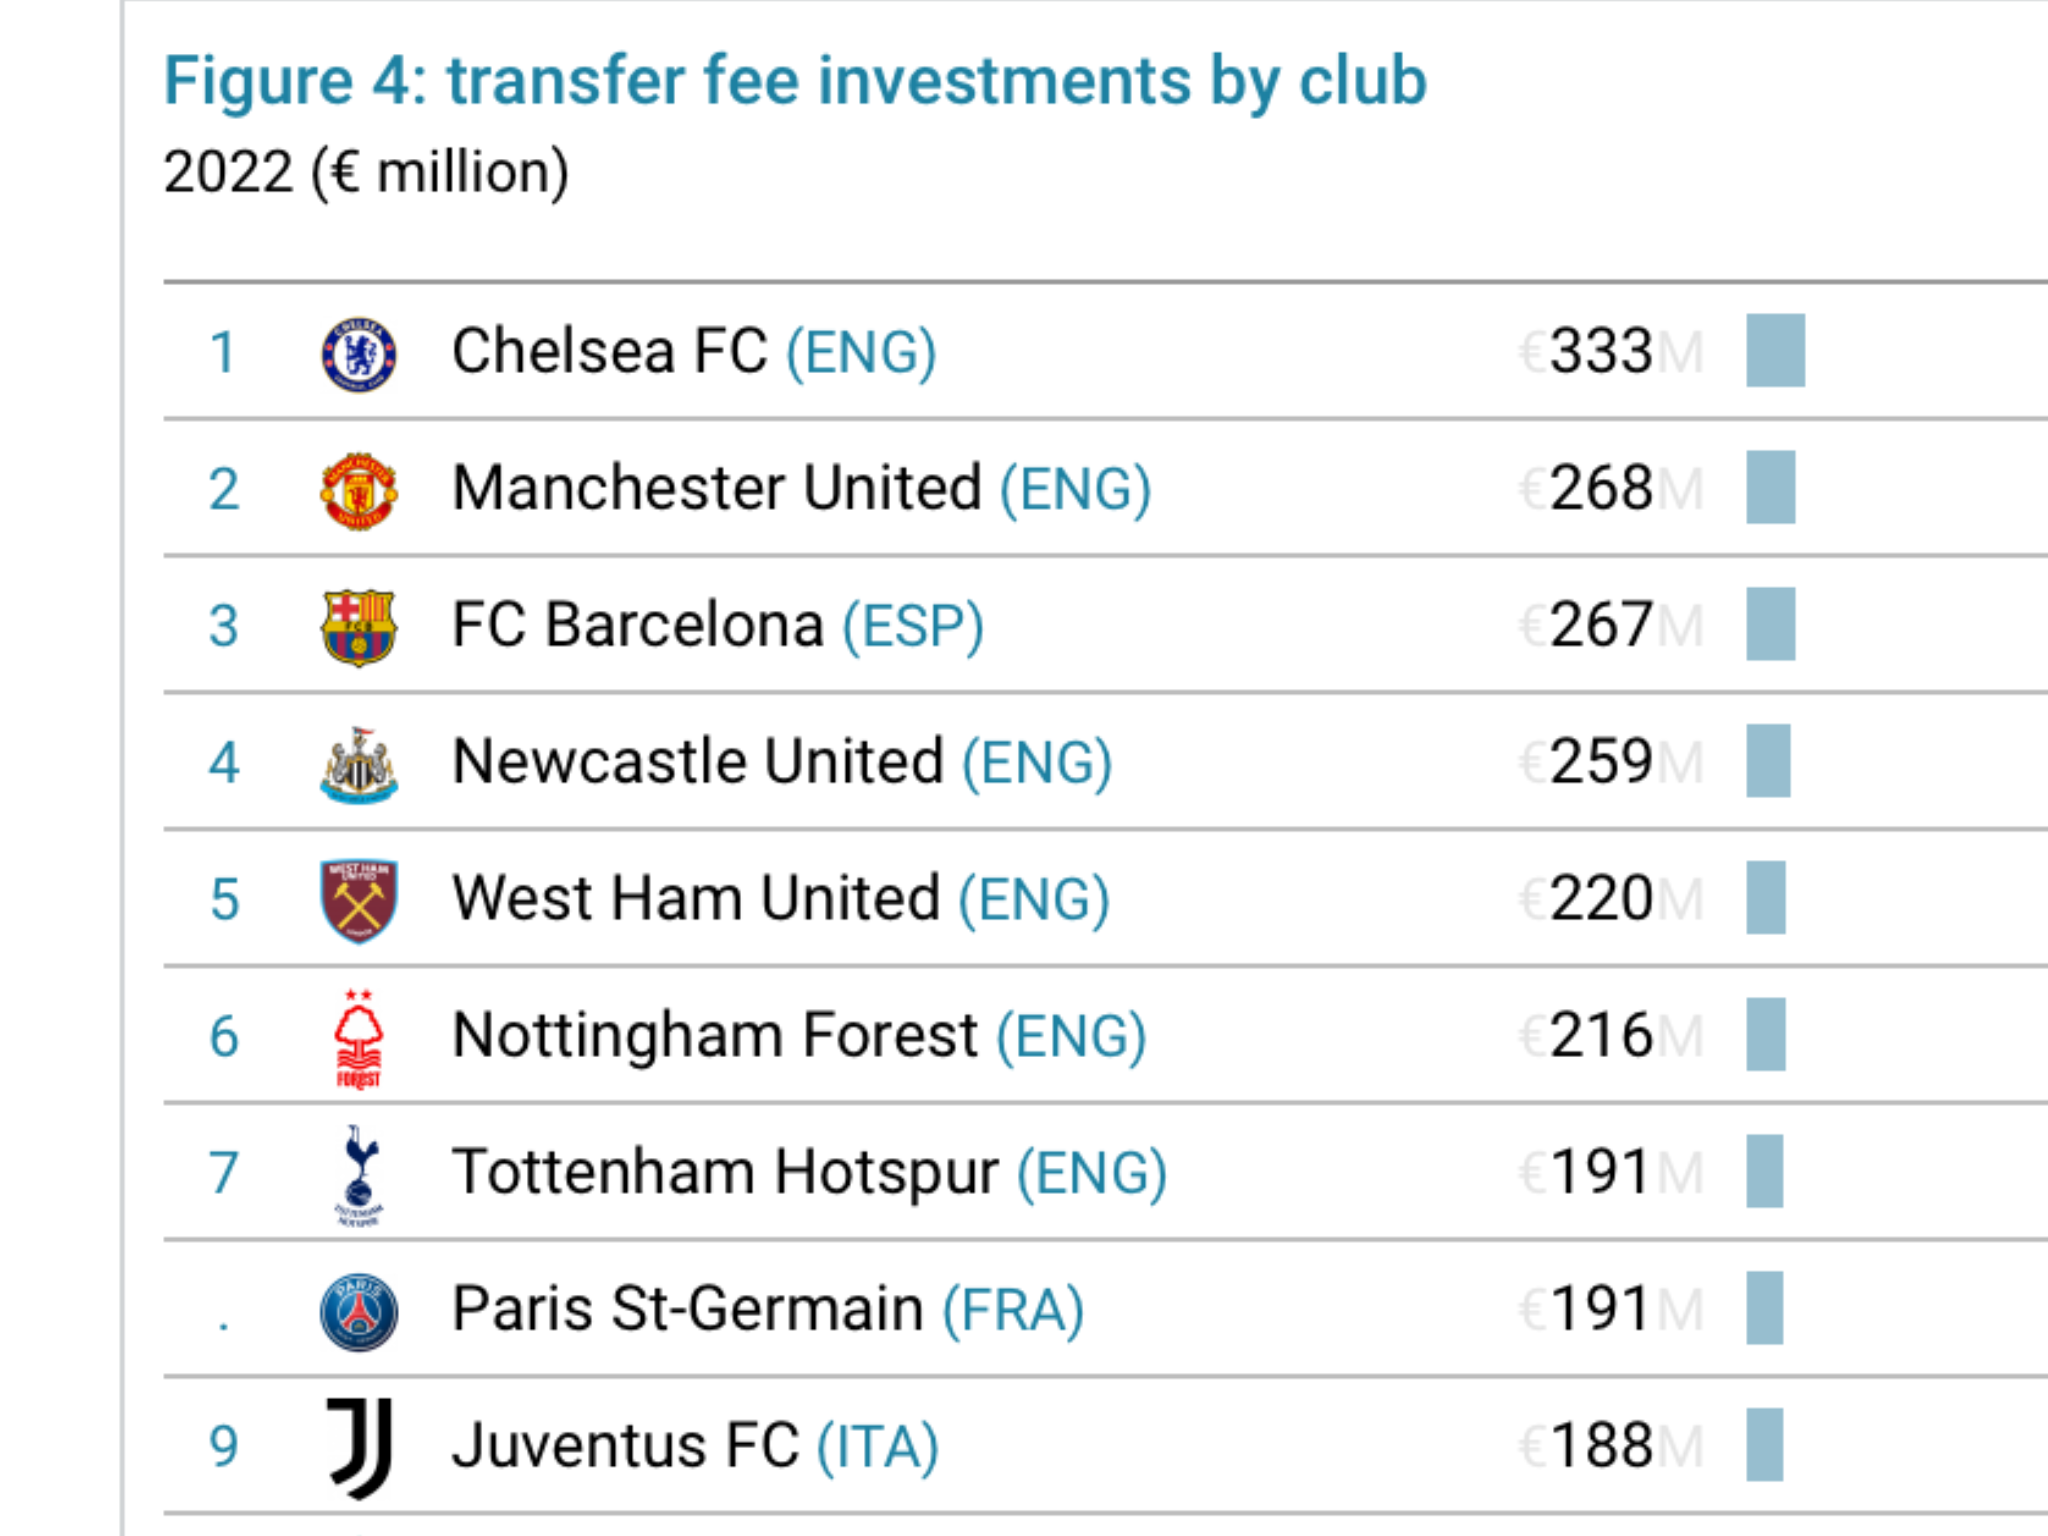
Task: Click the Chelsea FC club crest
Action: tap(359, 354)
